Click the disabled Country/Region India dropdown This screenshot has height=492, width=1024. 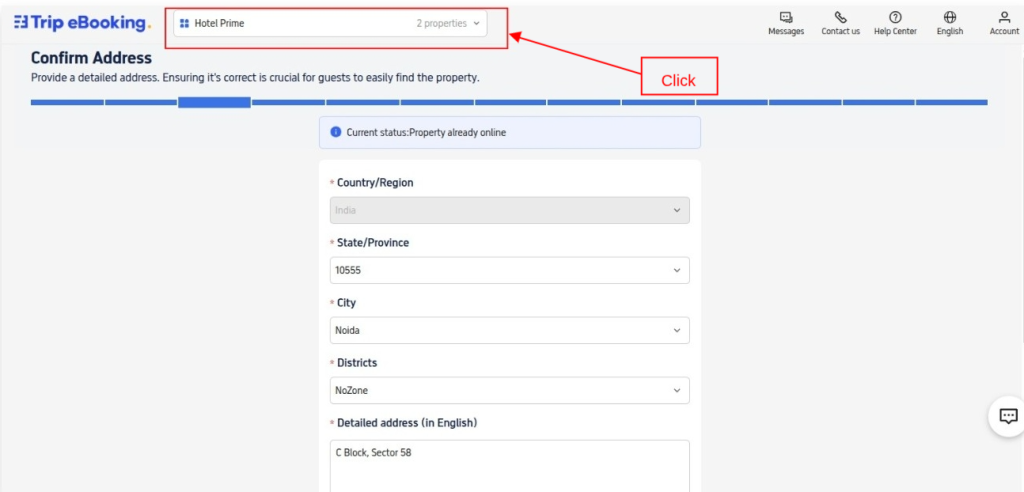(509, 210)
